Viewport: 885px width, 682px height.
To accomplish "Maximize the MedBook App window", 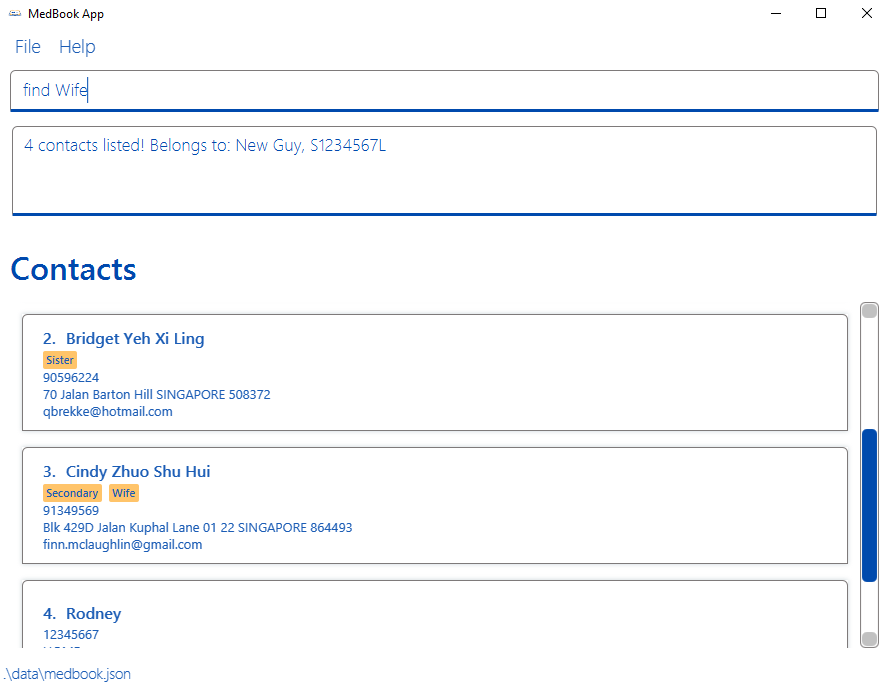I will tap(821, 14).
